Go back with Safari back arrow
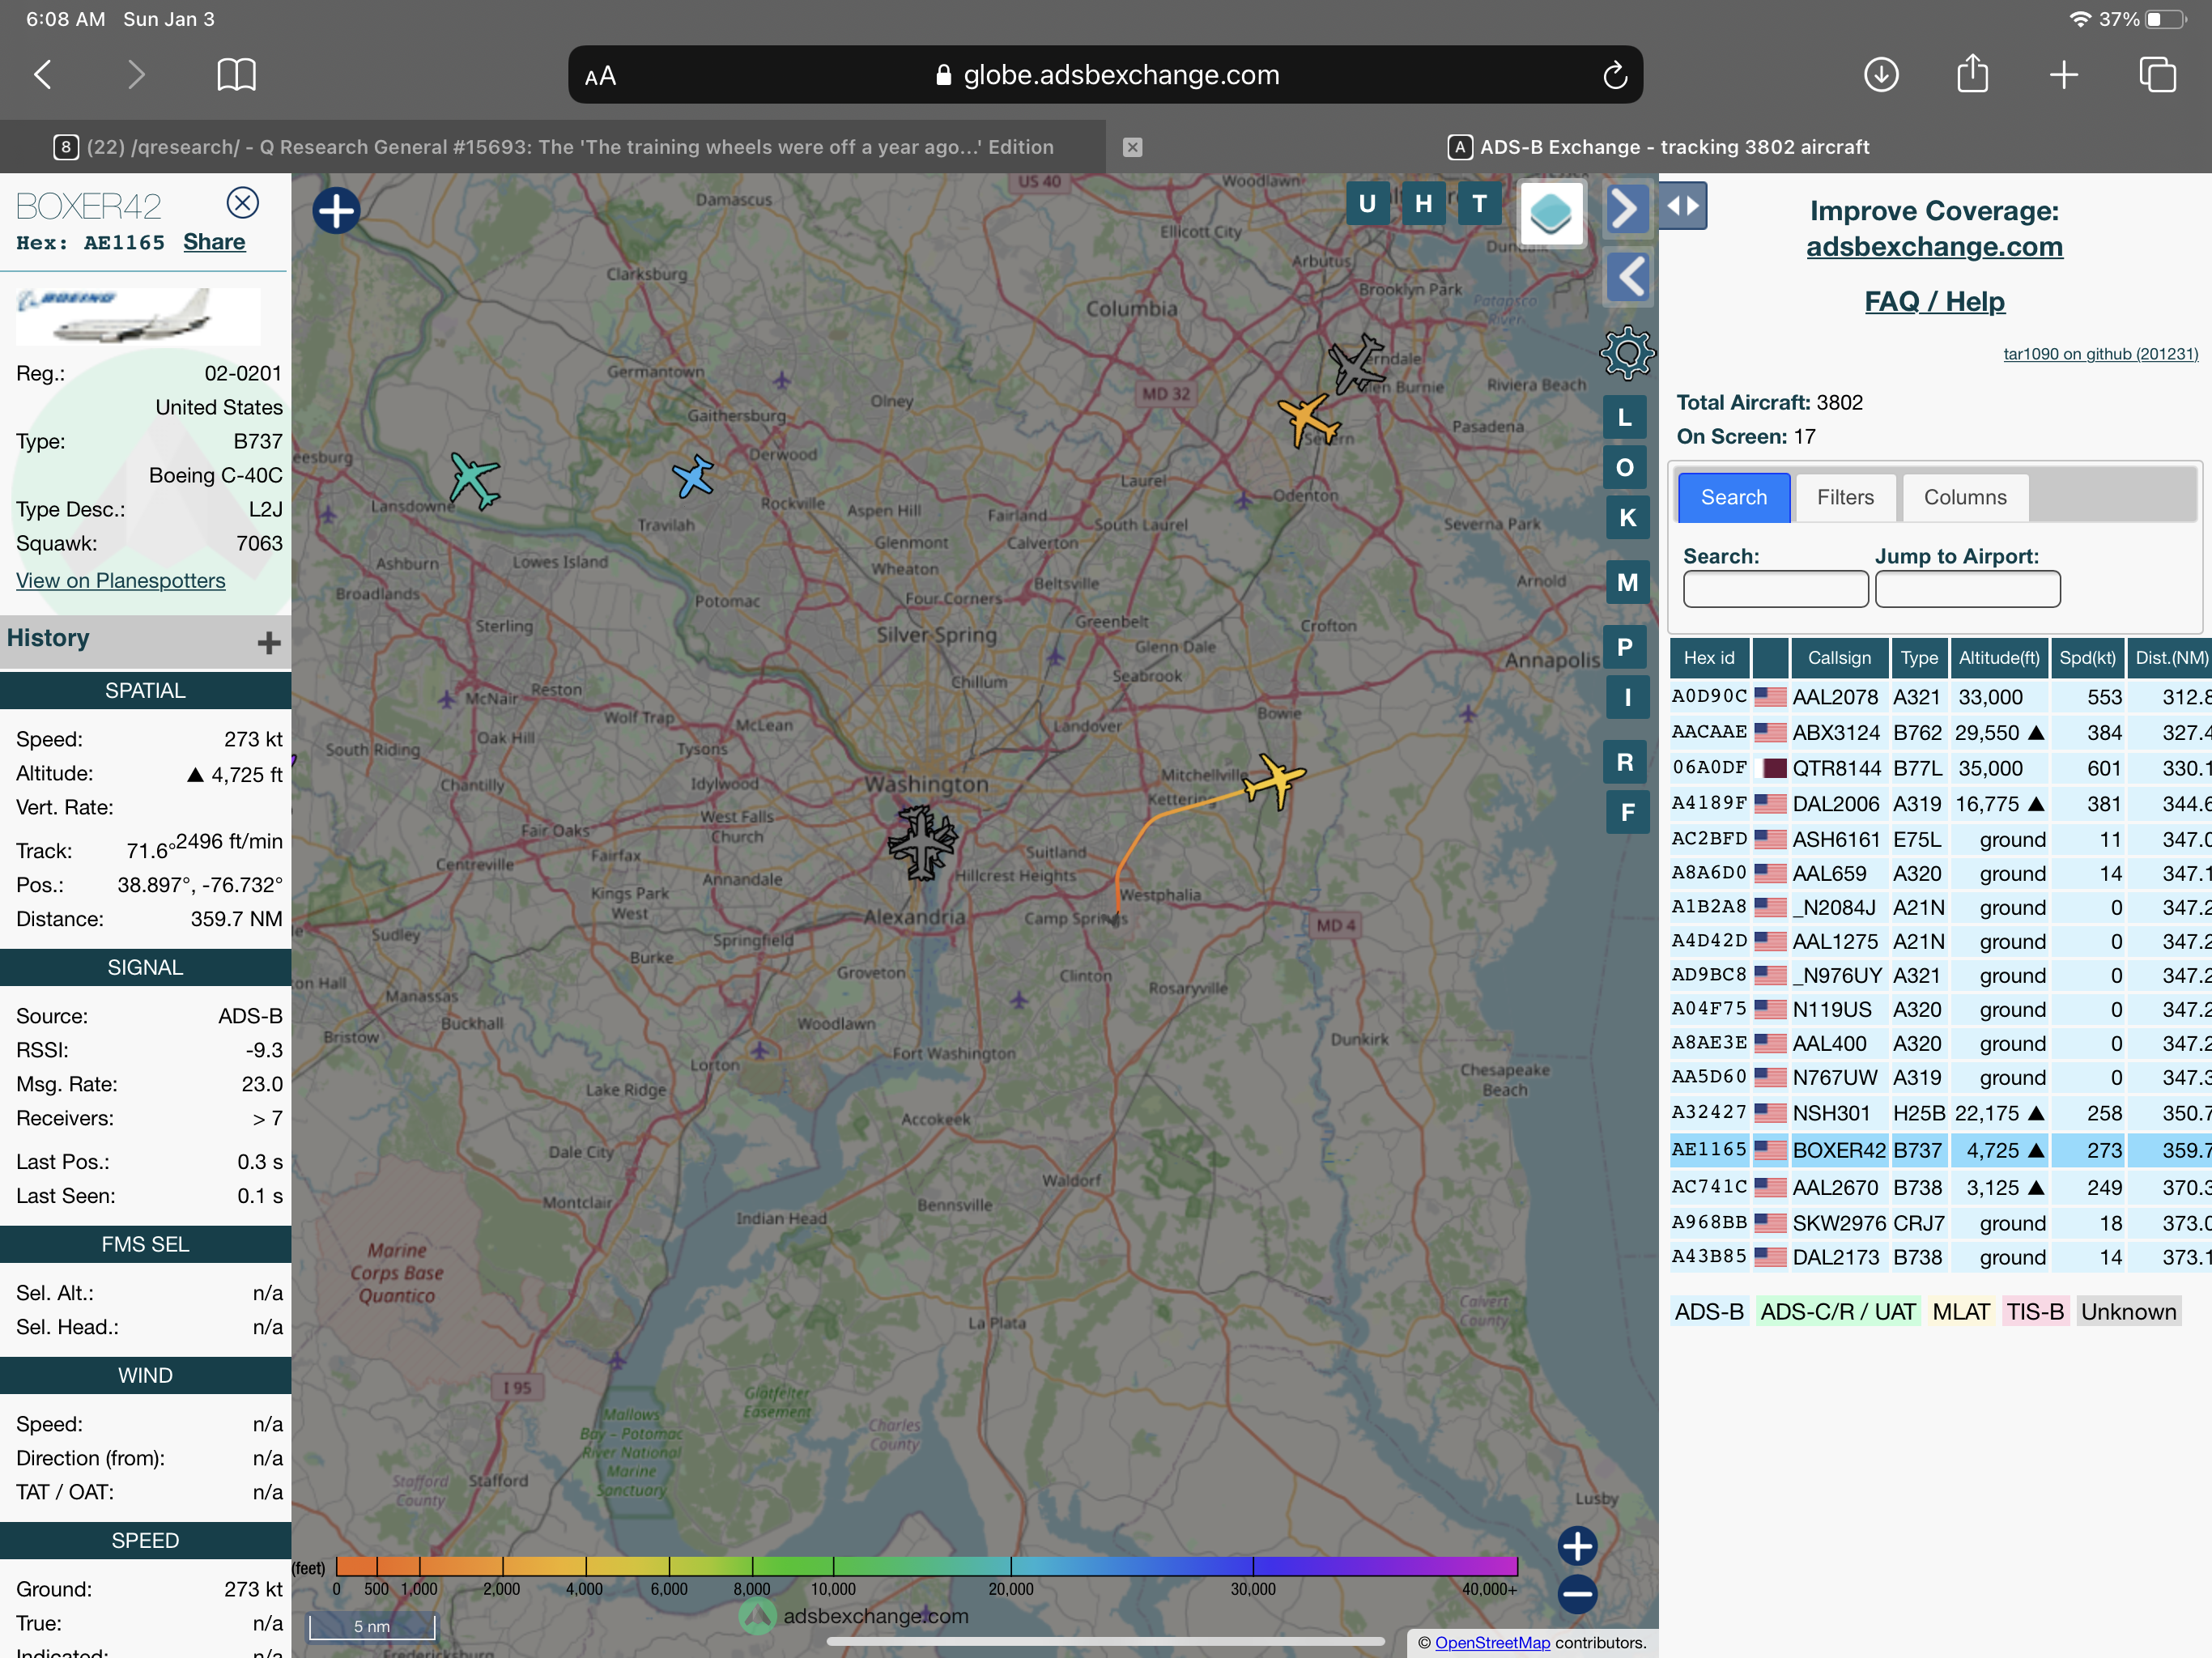This screenshot has height=1658, width=2212. click(x=43, y=74)
